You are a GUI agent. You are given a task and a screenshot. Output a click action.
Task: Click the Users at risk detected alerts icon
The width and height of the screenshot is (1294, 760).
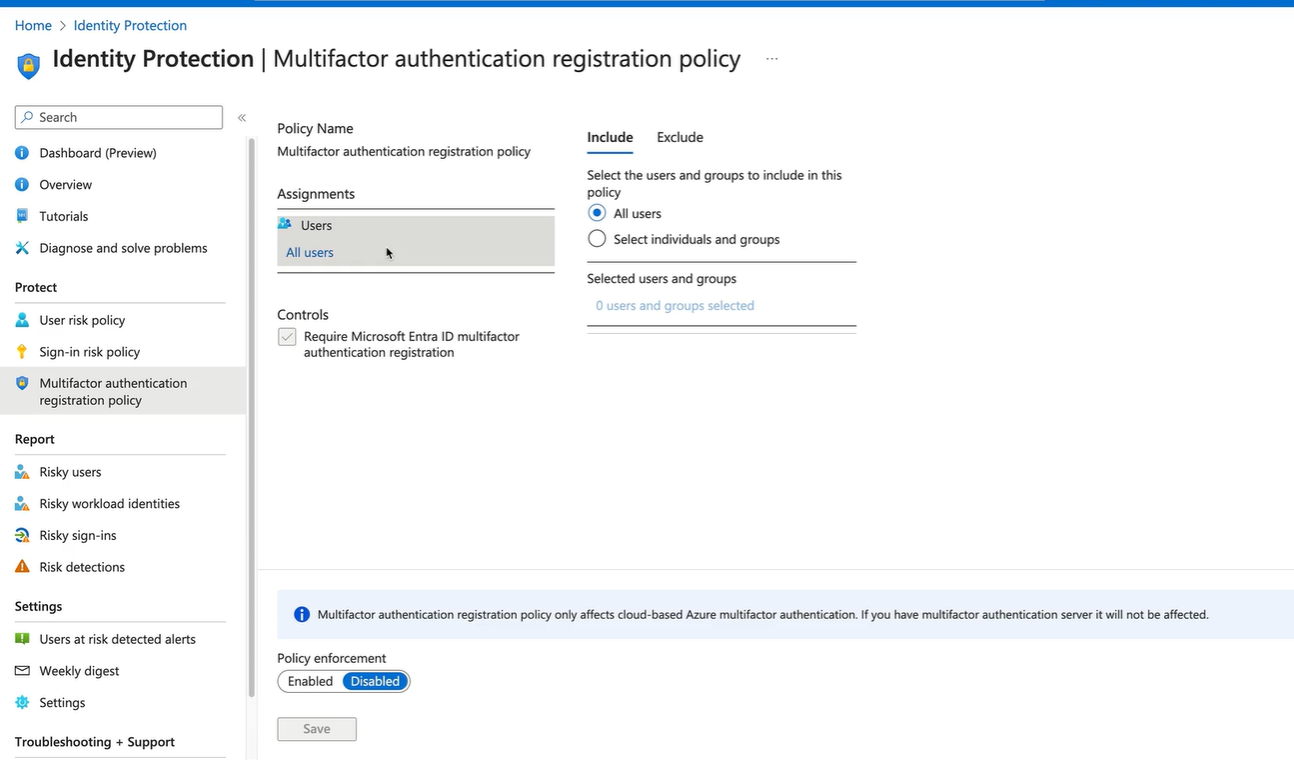(x=22, y=639)
